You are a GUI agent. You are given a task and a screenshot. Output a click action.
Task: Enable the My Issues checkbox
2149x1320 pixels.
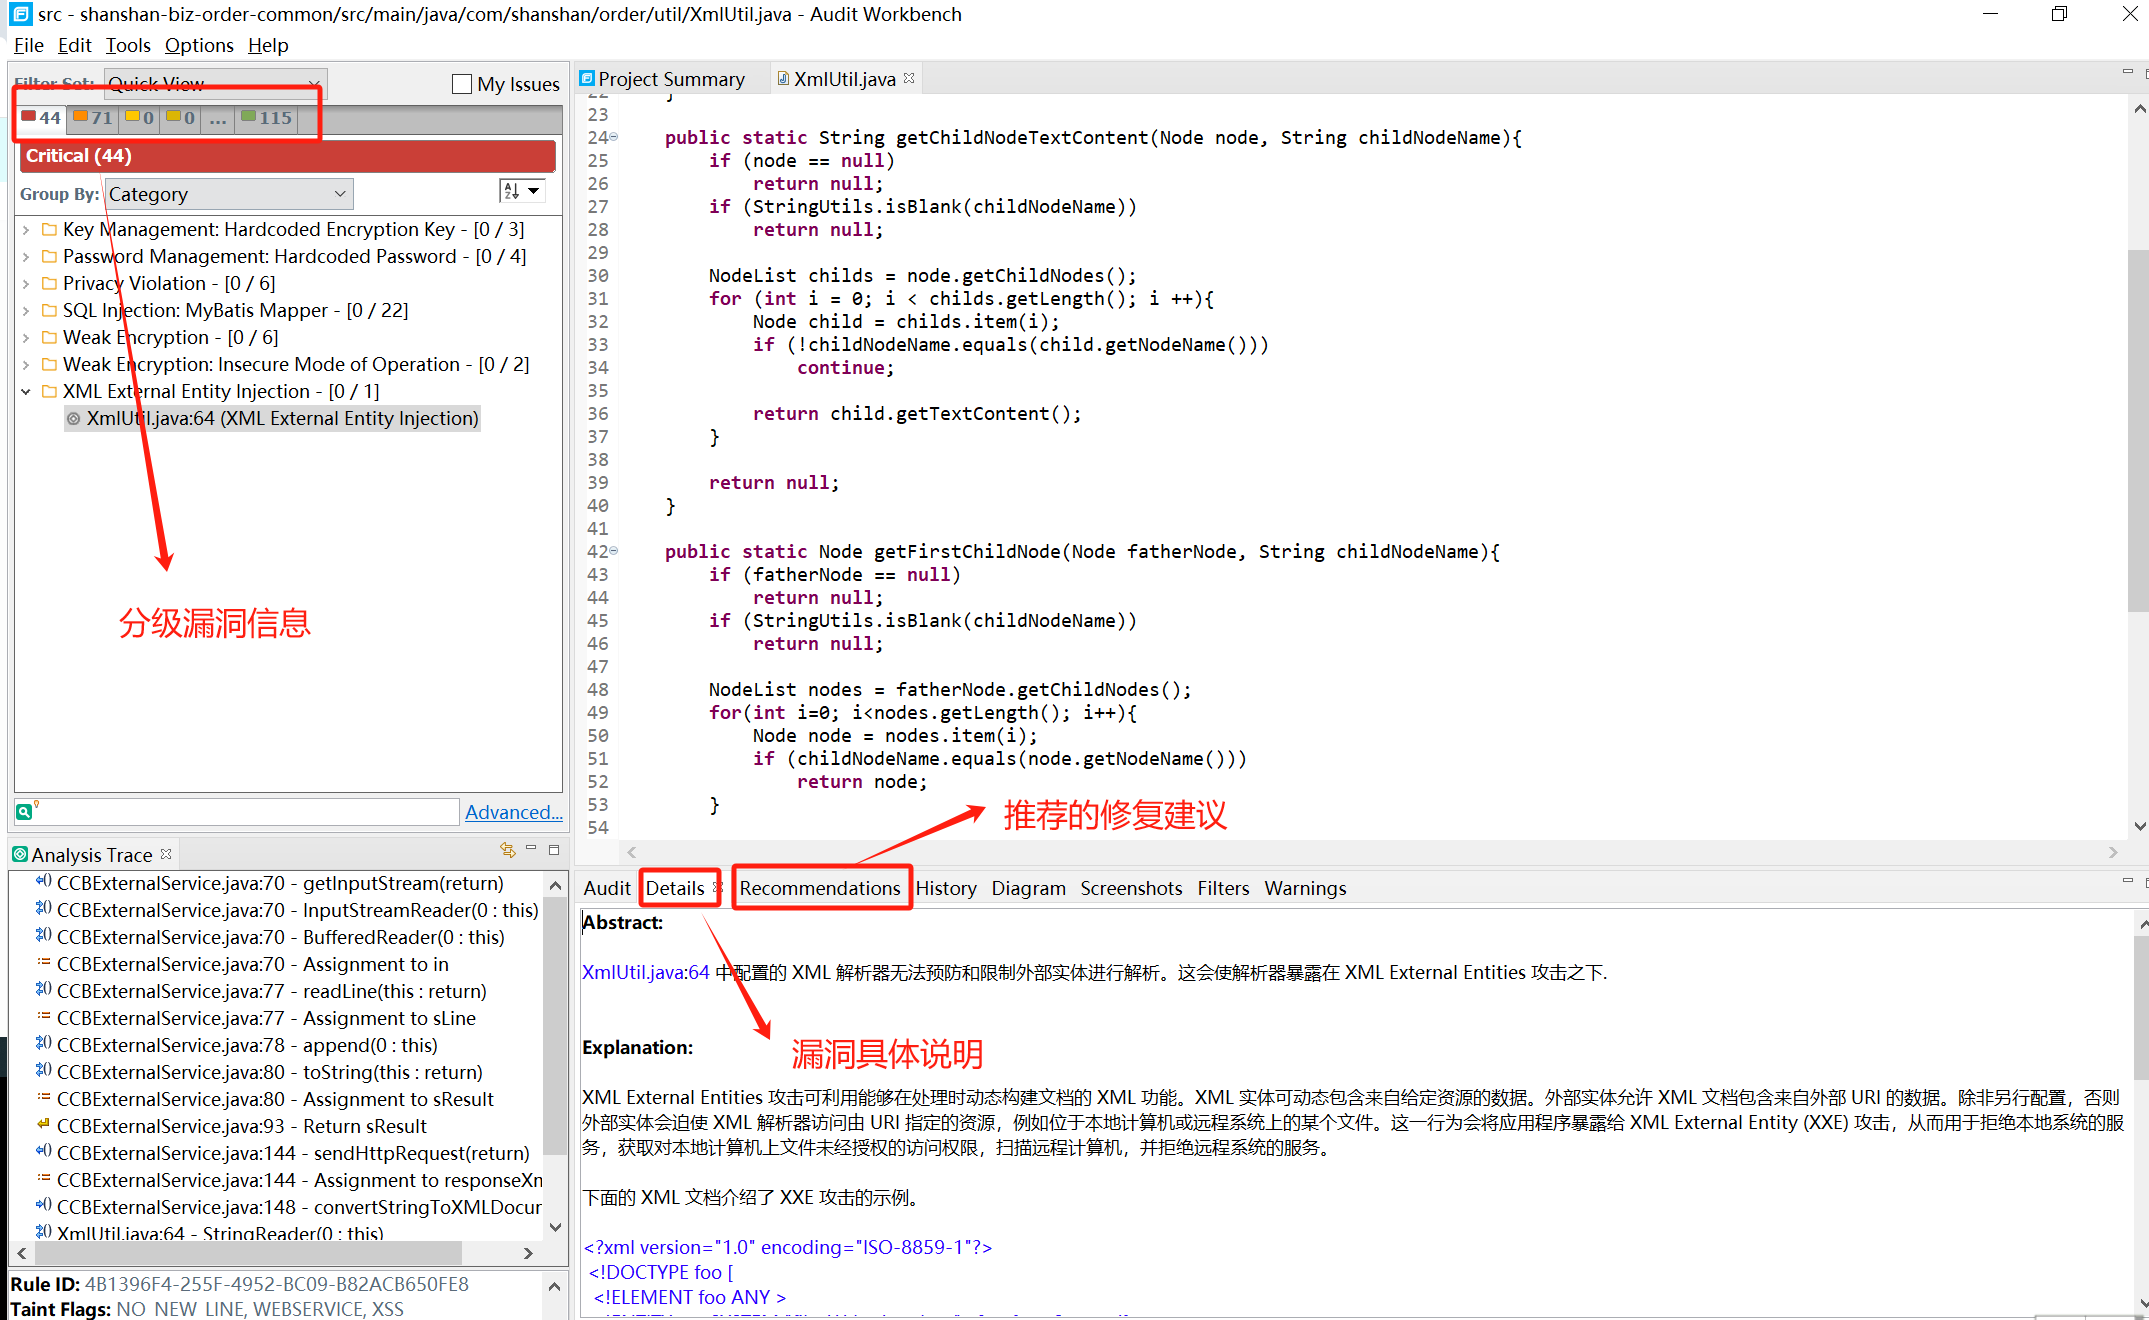(x=462, y=84)
